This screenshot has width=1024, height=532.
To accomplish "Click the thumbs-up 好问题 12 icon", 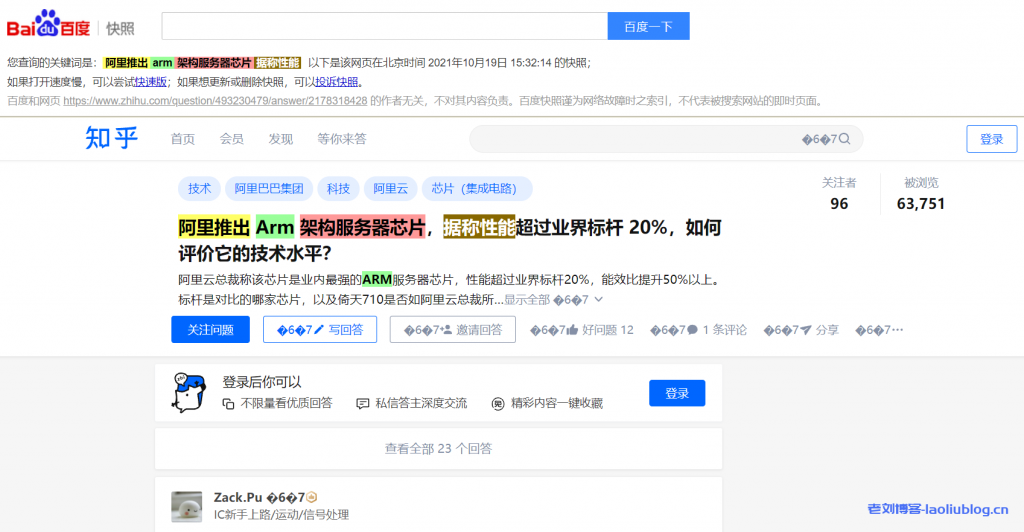I will click(573, 330).
